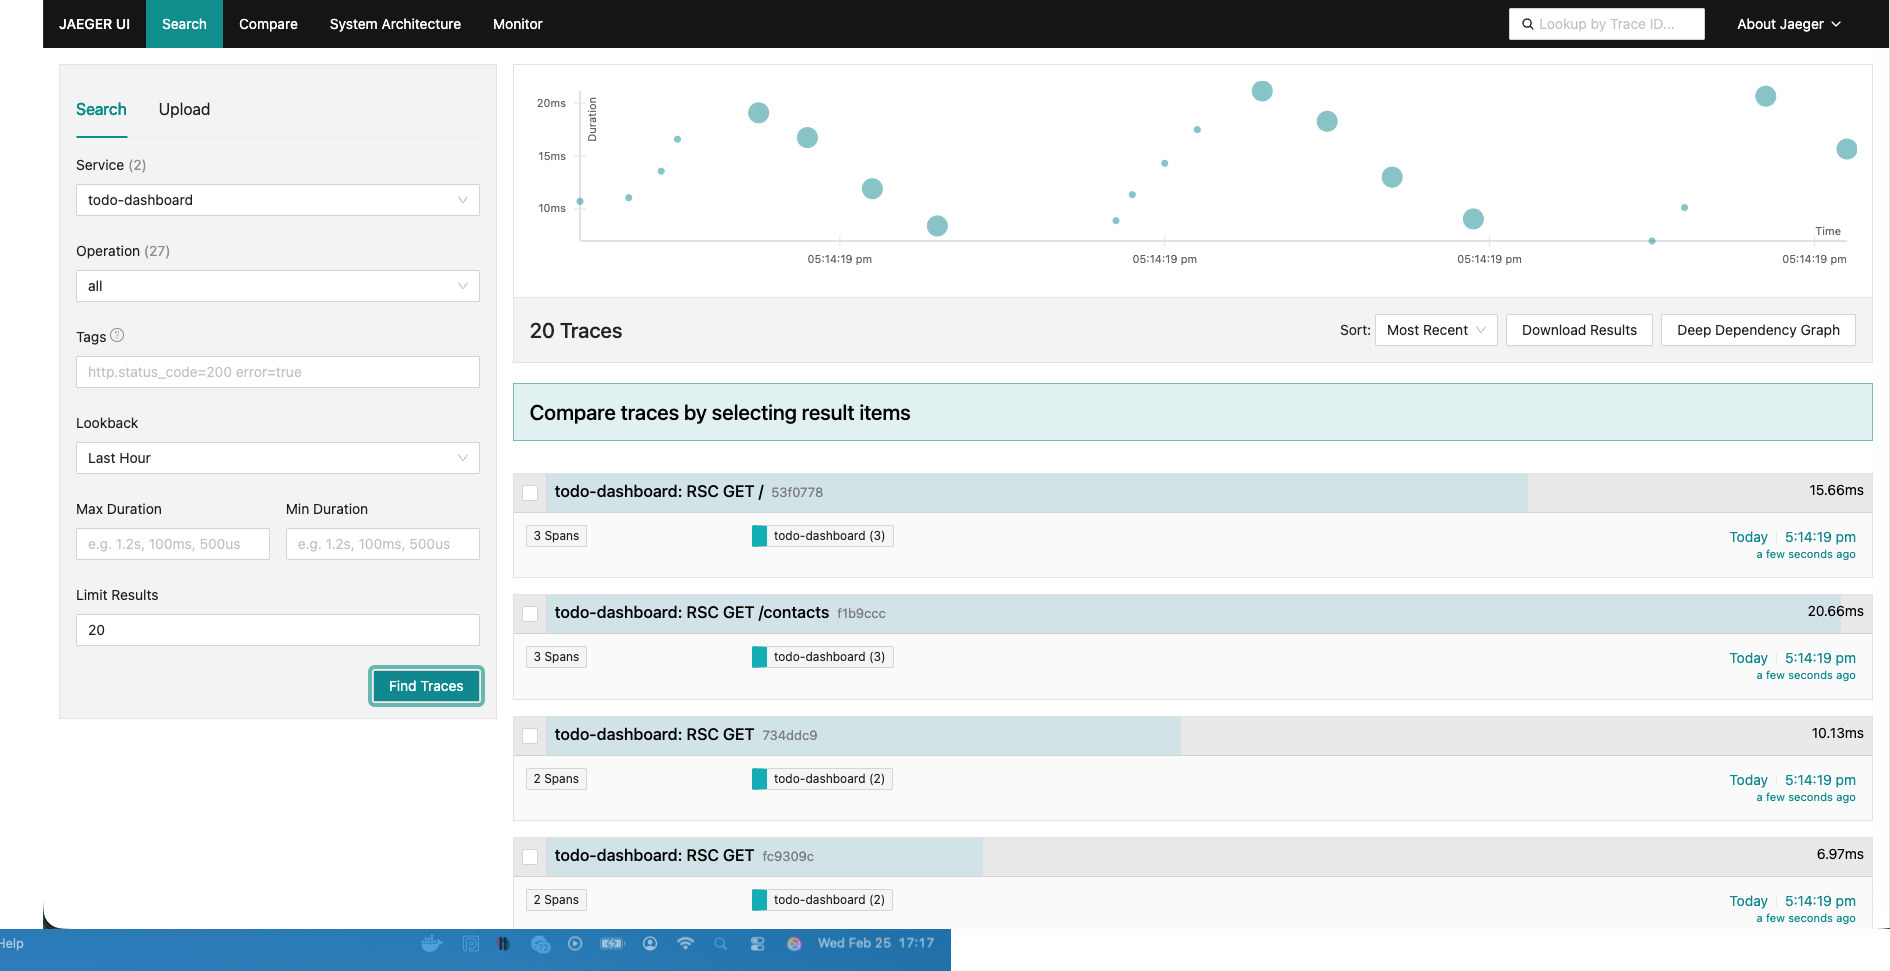Open Control Center icon in menu bar
This screenshot has width=1890, height=971.
pos(757,943)
